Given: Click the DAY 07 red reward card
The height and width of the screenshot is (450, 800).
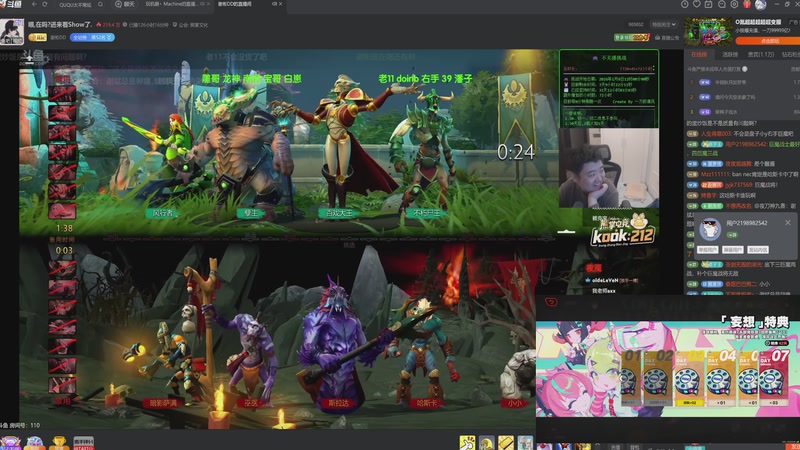Looking at the screenshot, I should tap(774, 378).
